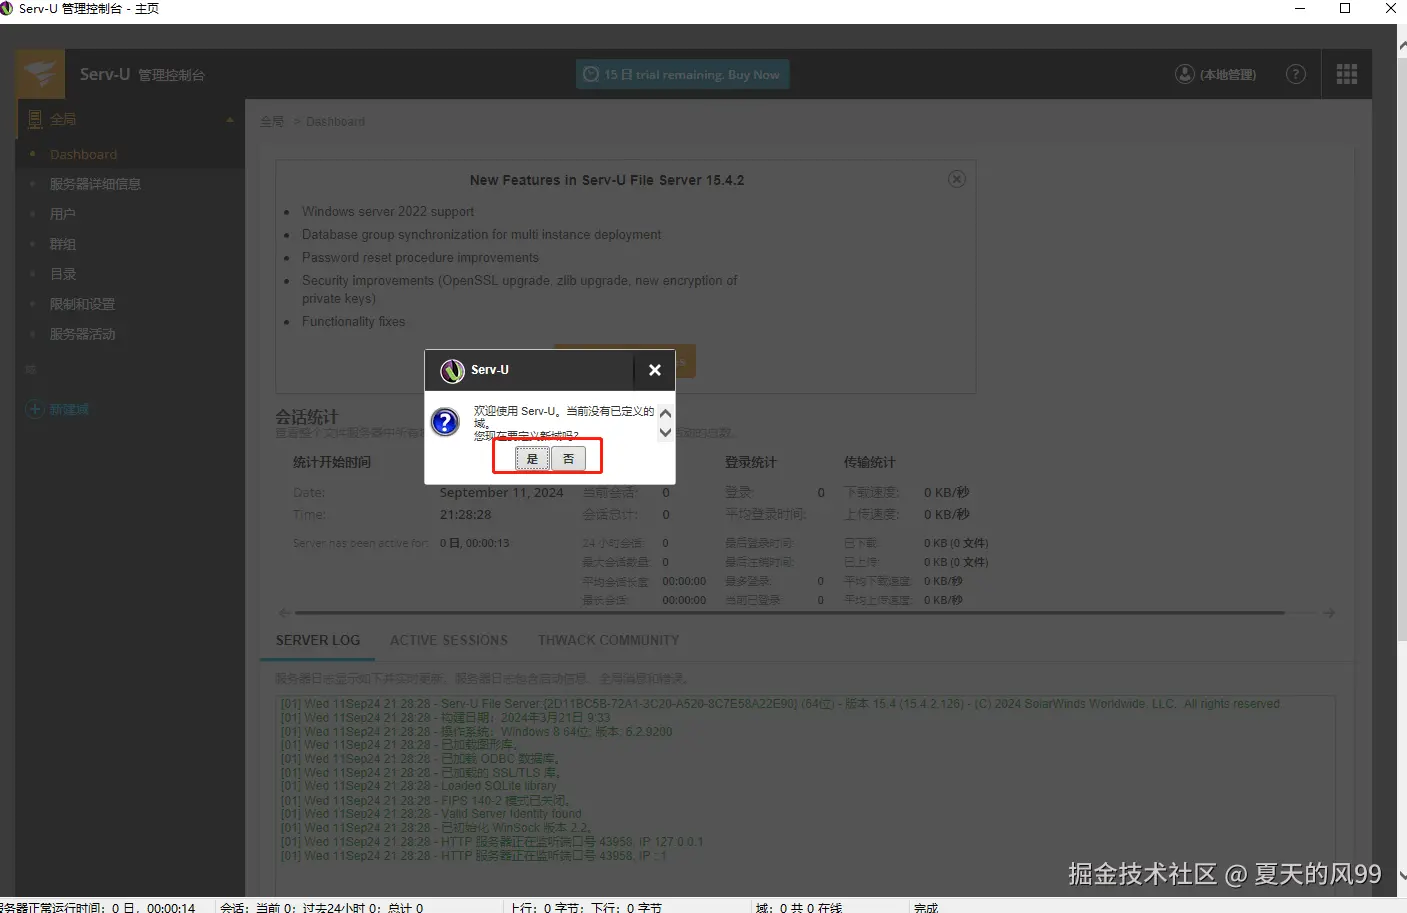
Task: Click the 否 (No) button in dialog
Action: point(568,459)
